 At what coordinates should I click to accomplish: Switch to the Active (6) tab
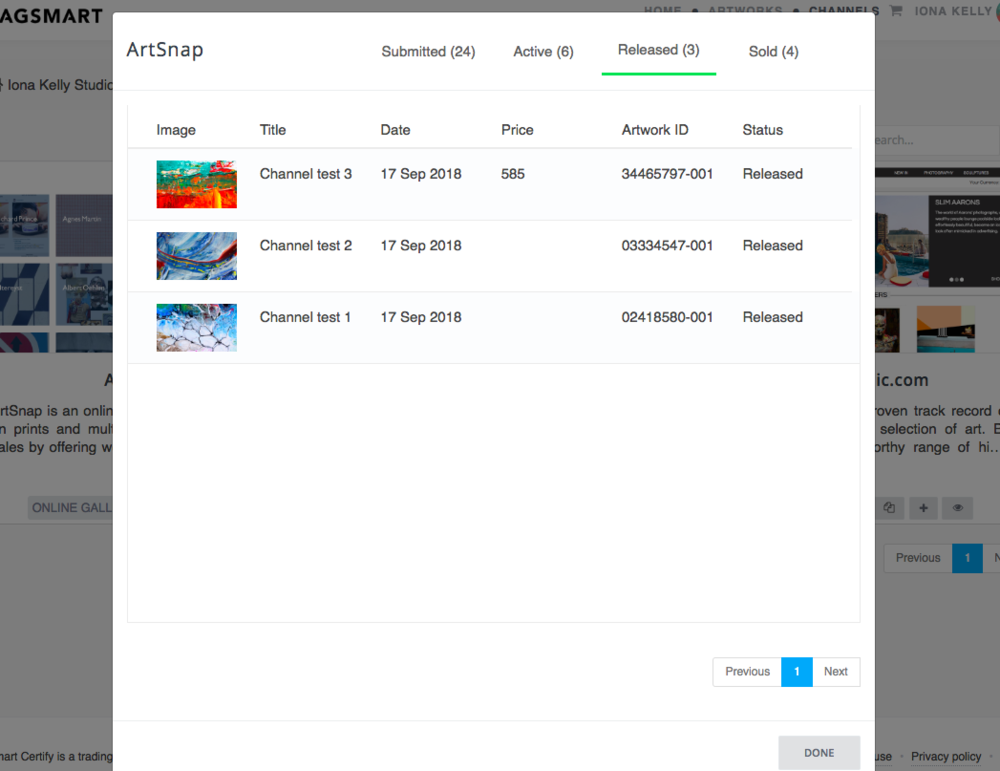(x=543, y=52)
